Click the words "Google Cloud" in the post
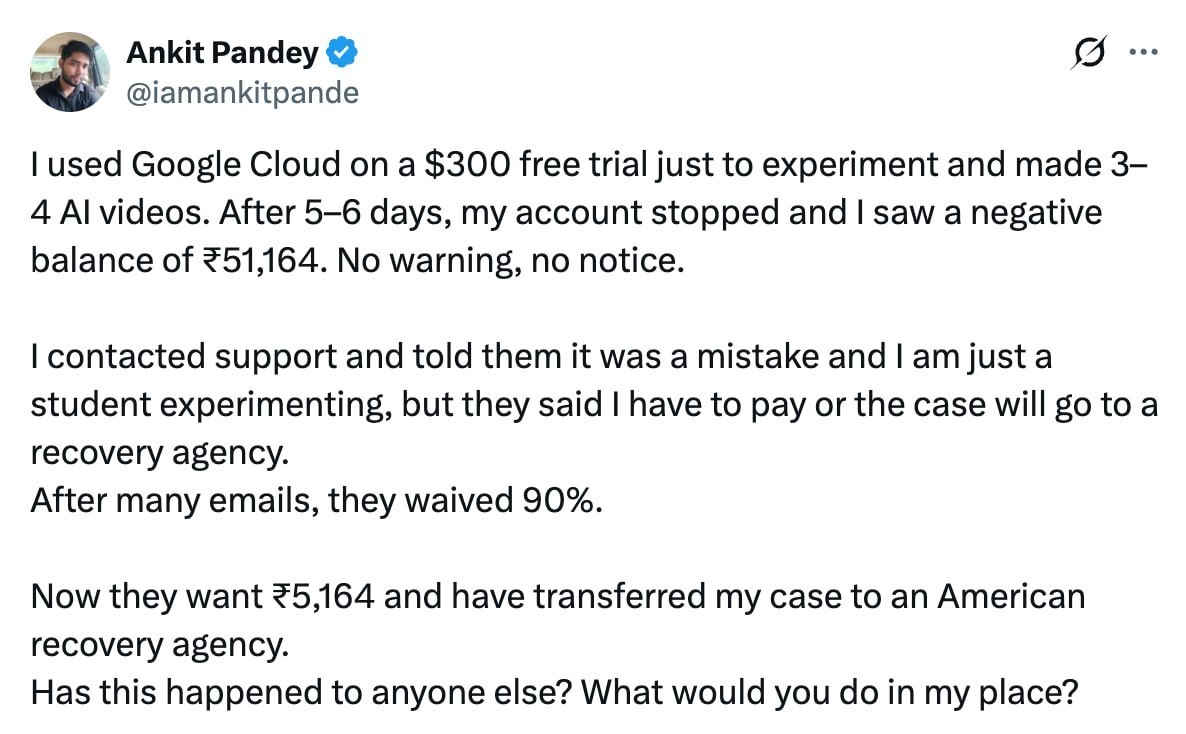The image size is (1186, 734). [236, 165]
